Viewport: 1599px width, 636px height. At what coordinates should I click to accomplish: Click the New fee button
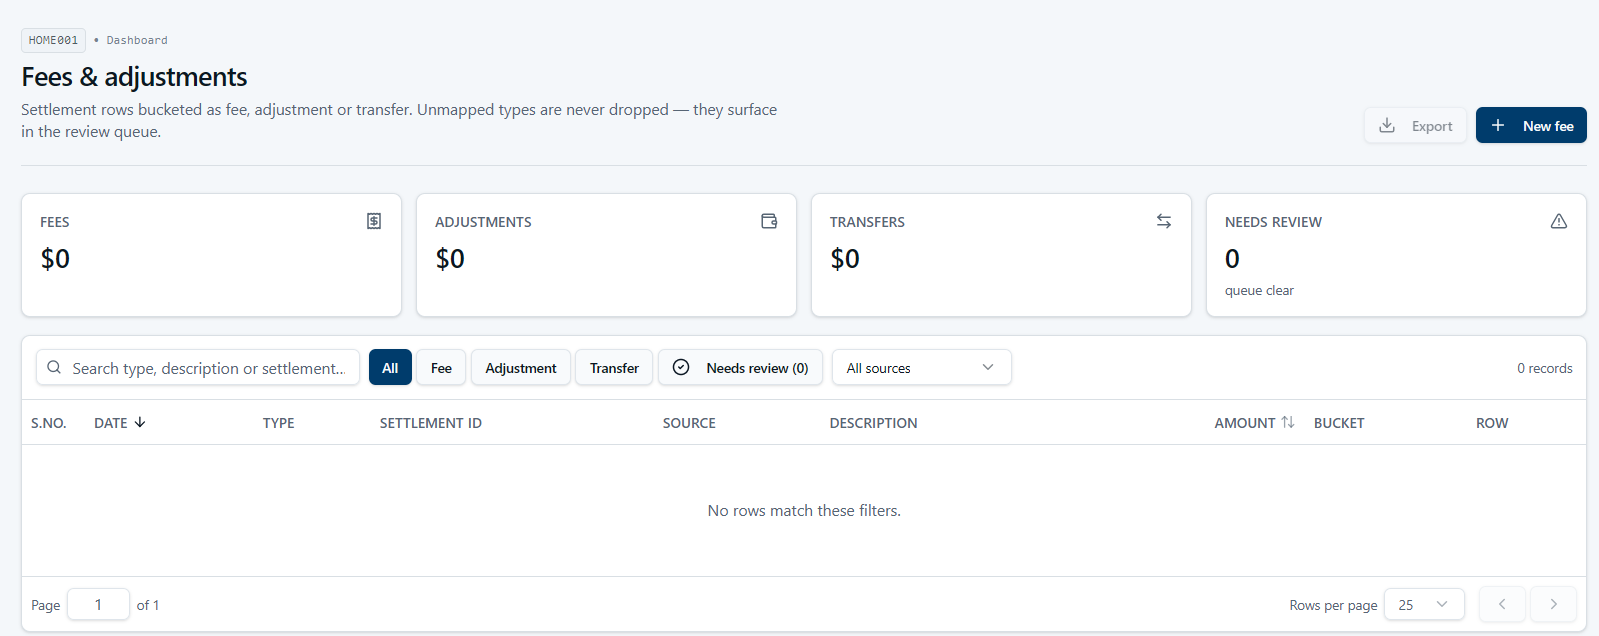tap(1531, 125)
